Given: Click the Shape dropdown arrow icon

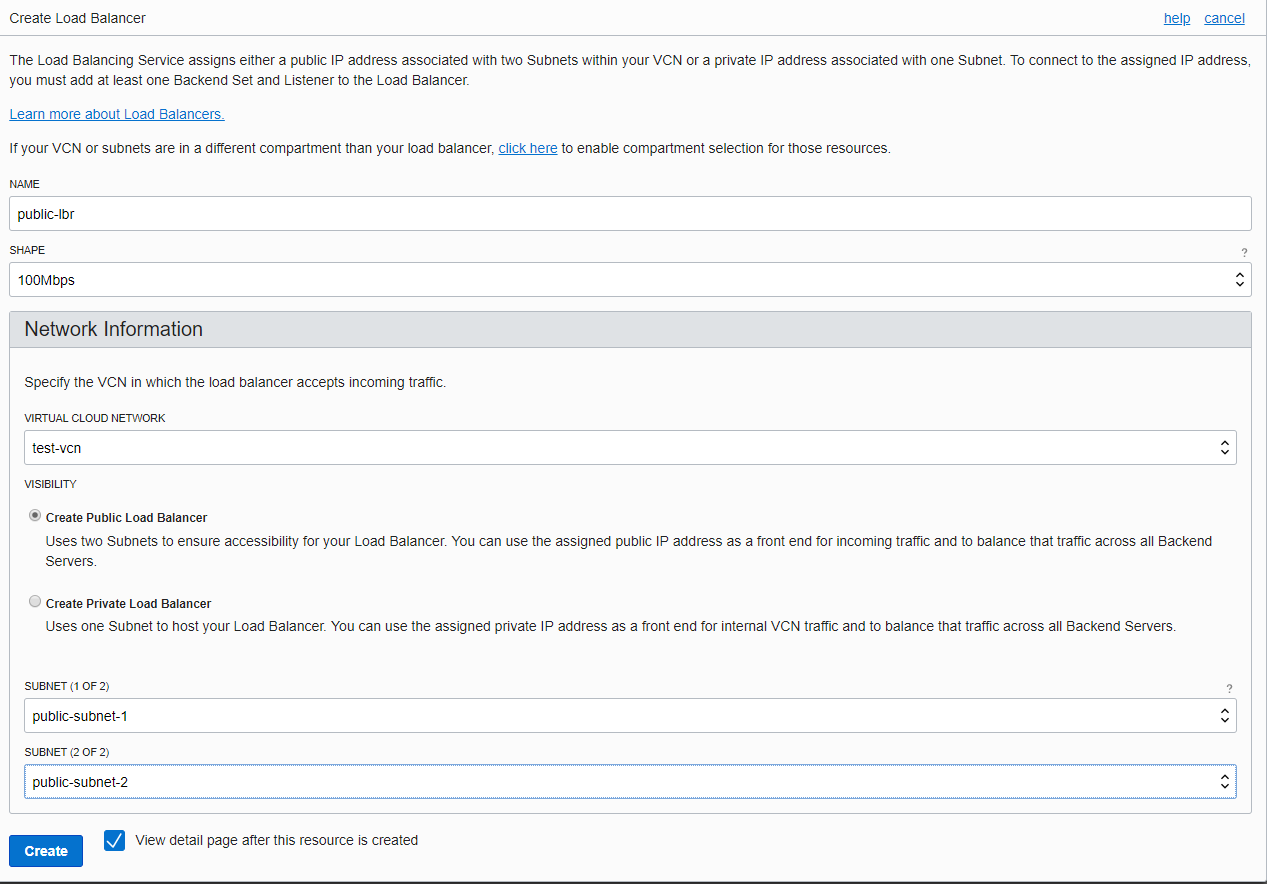Looking at the screenshot, I should tap(1239, 280).
